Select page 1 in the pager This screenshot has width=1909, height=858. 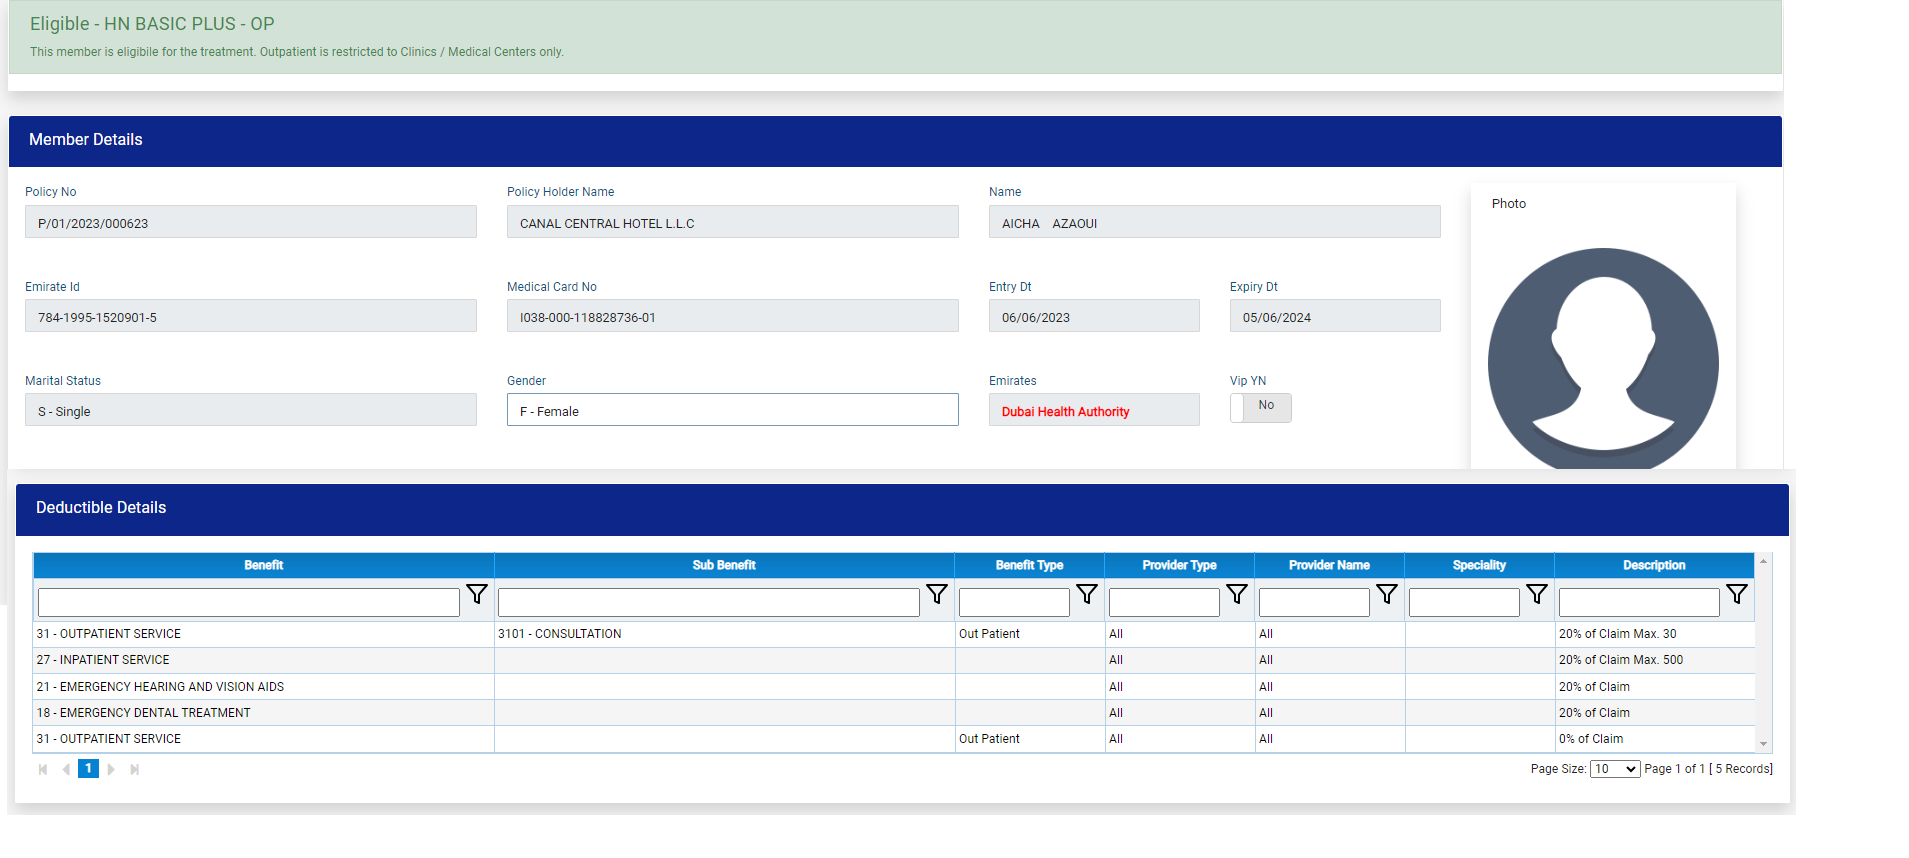(88, 769)
